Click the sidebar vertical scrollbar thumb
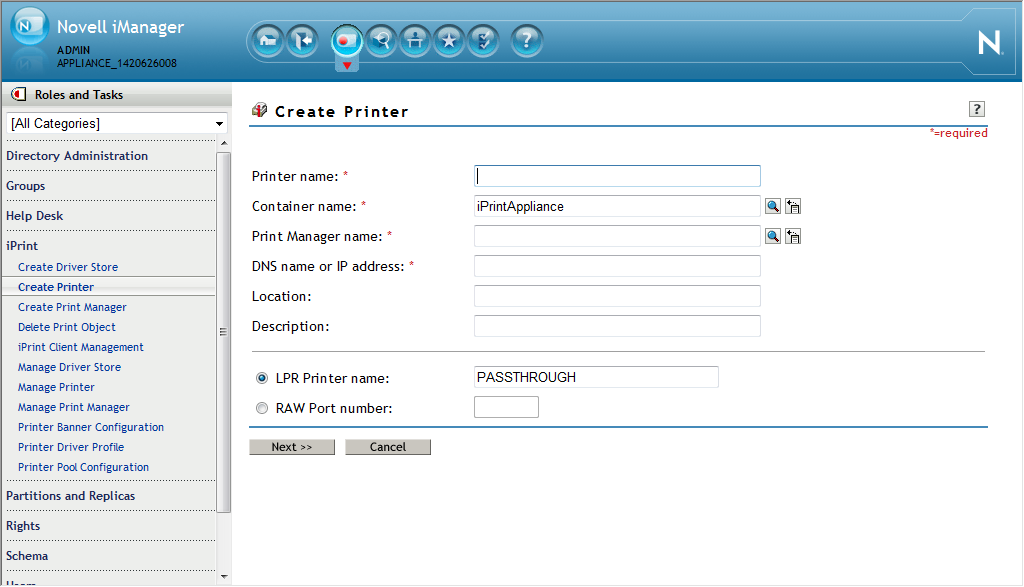 tap(223, 332)
